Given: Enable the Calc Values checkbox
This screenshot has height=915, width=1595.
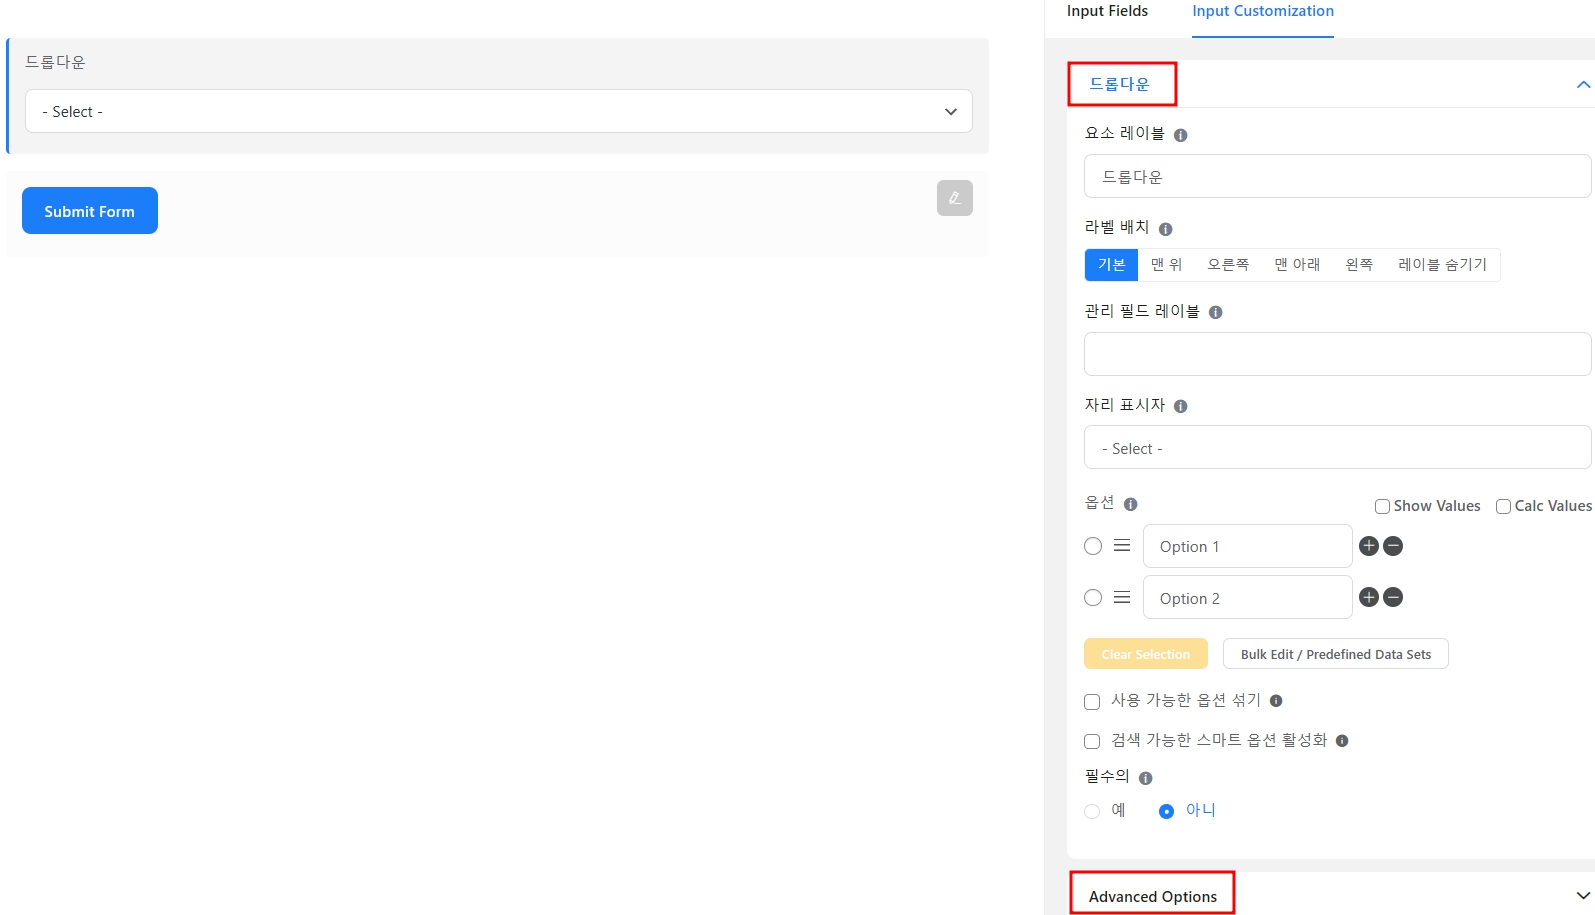Looking at the screenshot, I should tap(1503, 506).
